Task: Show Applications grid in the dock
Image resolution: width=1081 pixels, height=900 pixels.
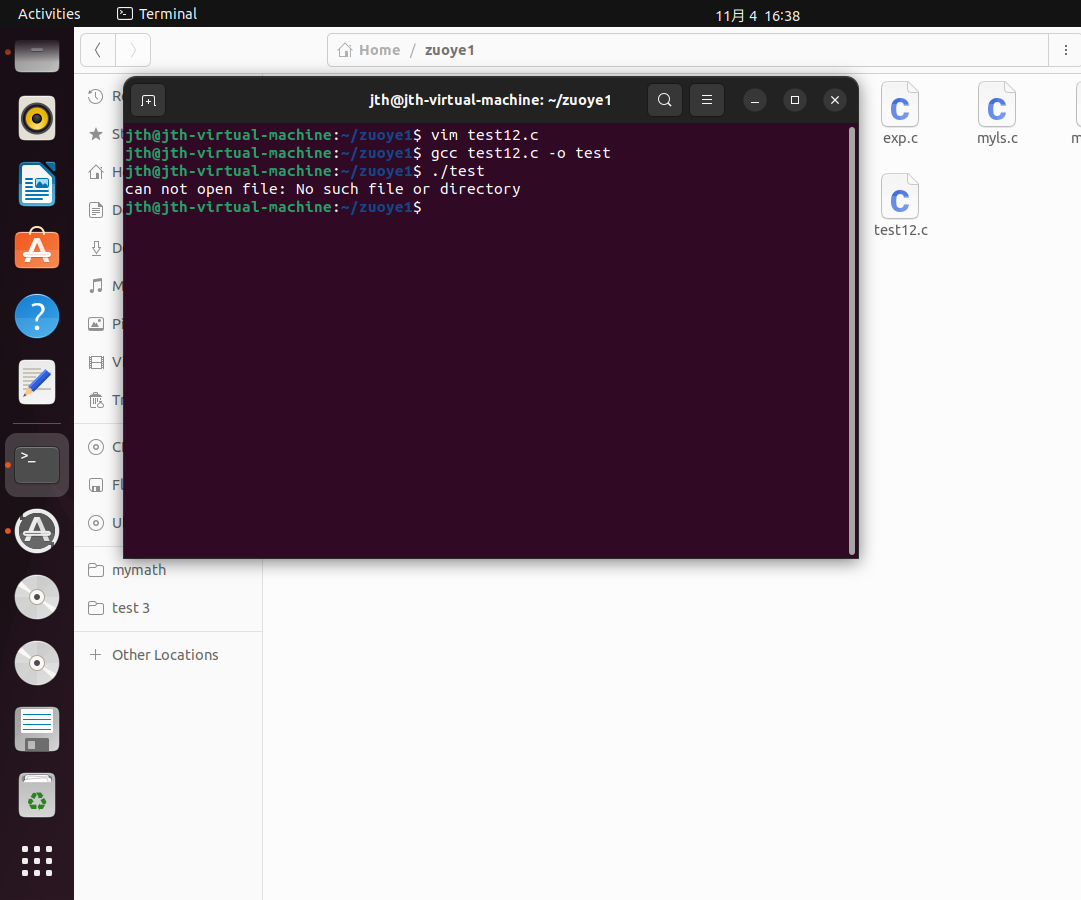Action: [x=37, y=861]
